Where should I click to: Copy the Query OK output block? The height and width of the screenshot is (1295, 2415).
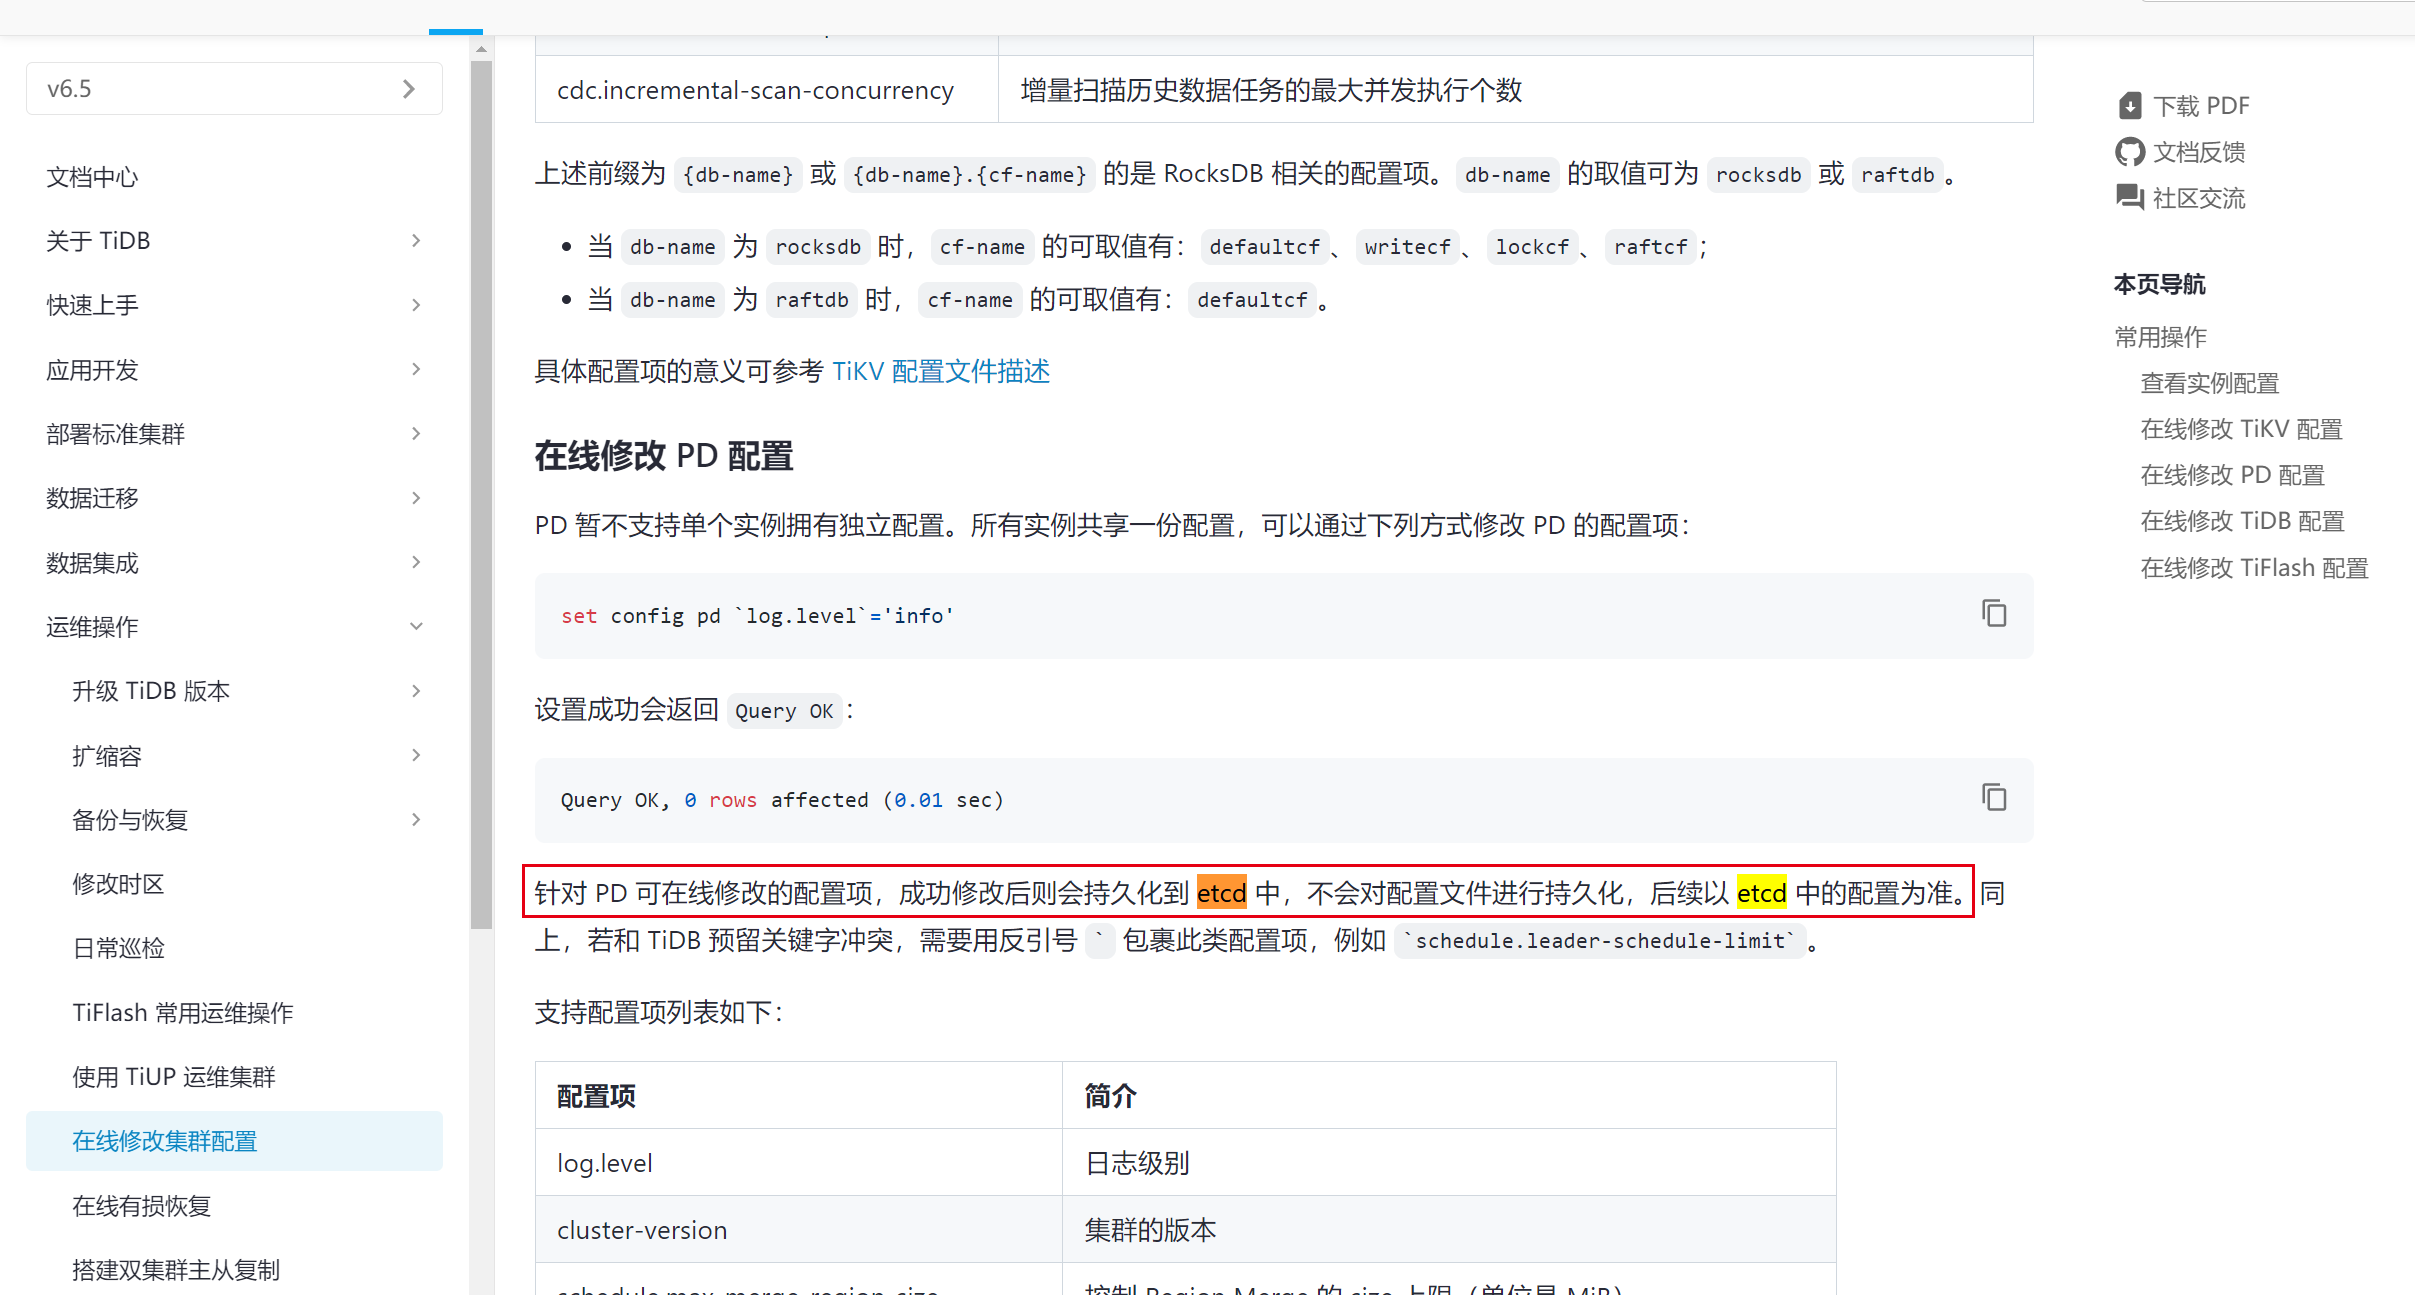1994,797
